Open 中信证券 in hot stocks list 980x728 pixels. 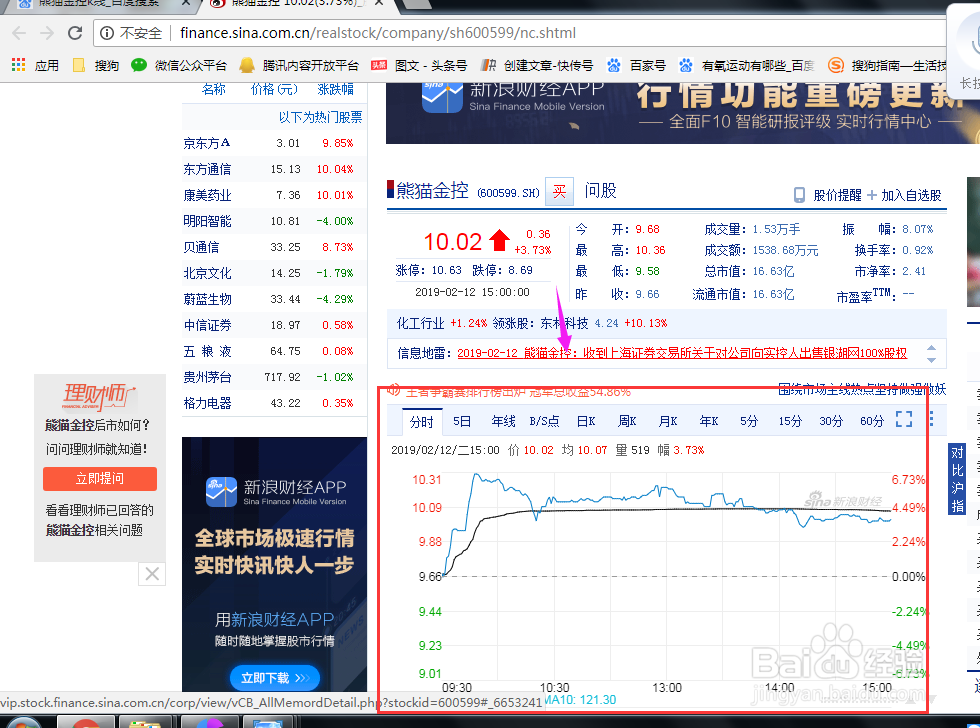(207, 326)
